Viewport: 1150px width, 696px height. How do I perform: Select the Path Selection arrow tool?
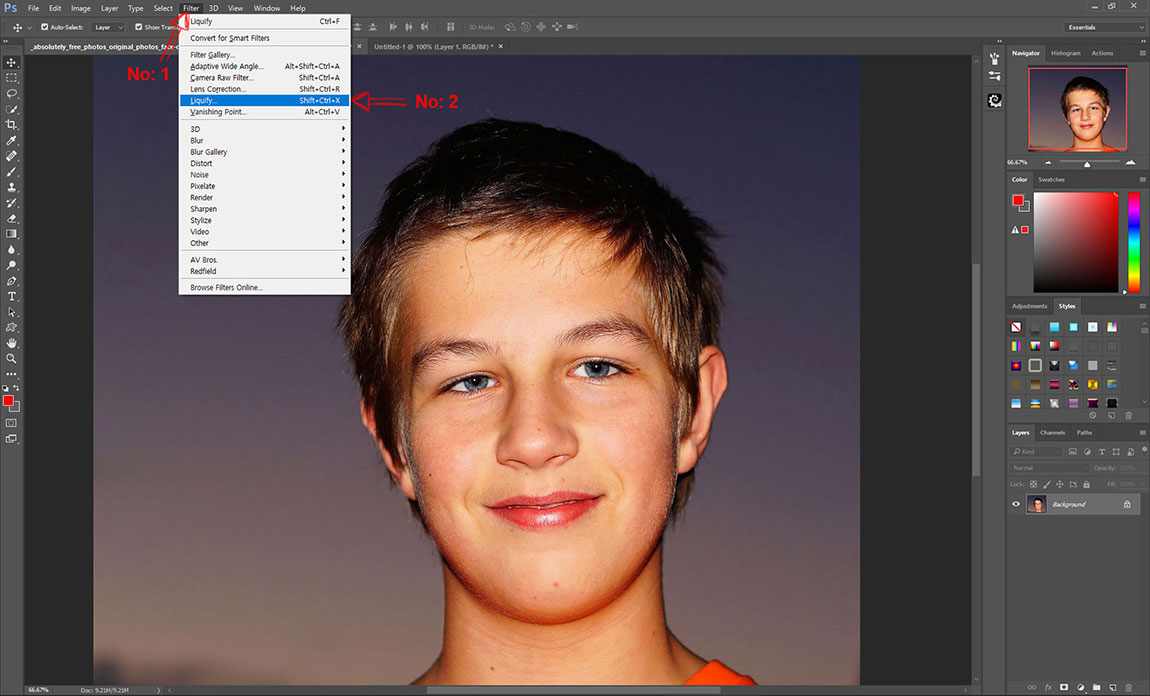(11, 312)
